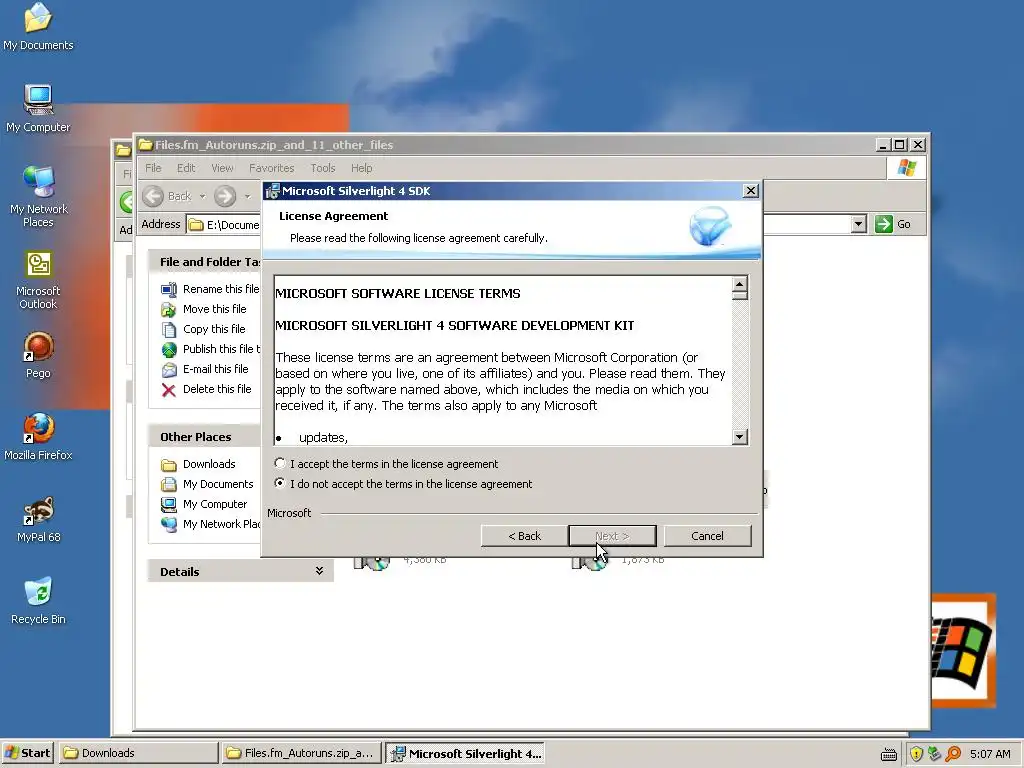The width and height of the screenshot is (1024, 768).
Task: Click Explorer Back arrow icon
Action: 153,196
